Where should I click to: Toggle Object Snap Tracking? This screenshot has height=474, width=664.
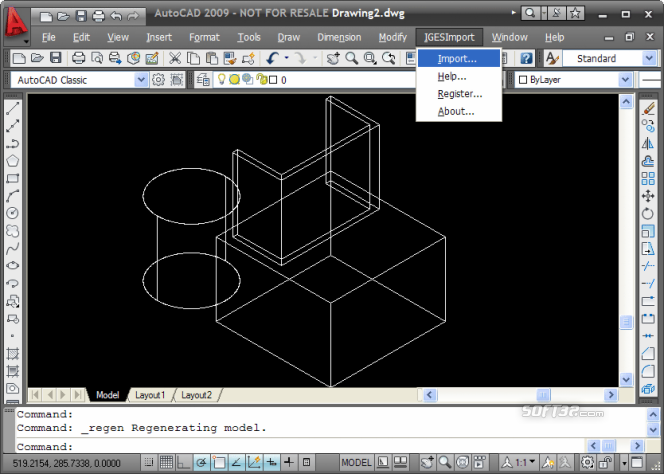coord(236,462)
